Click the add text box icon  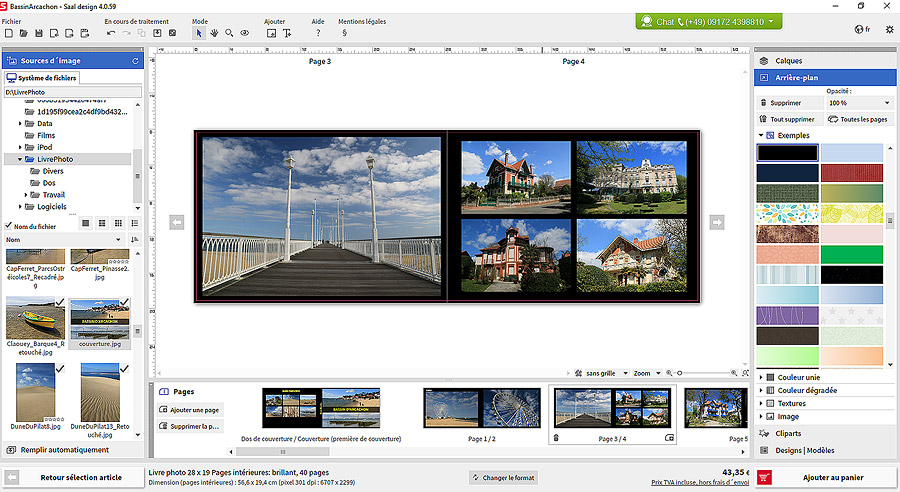coord(287,33)
